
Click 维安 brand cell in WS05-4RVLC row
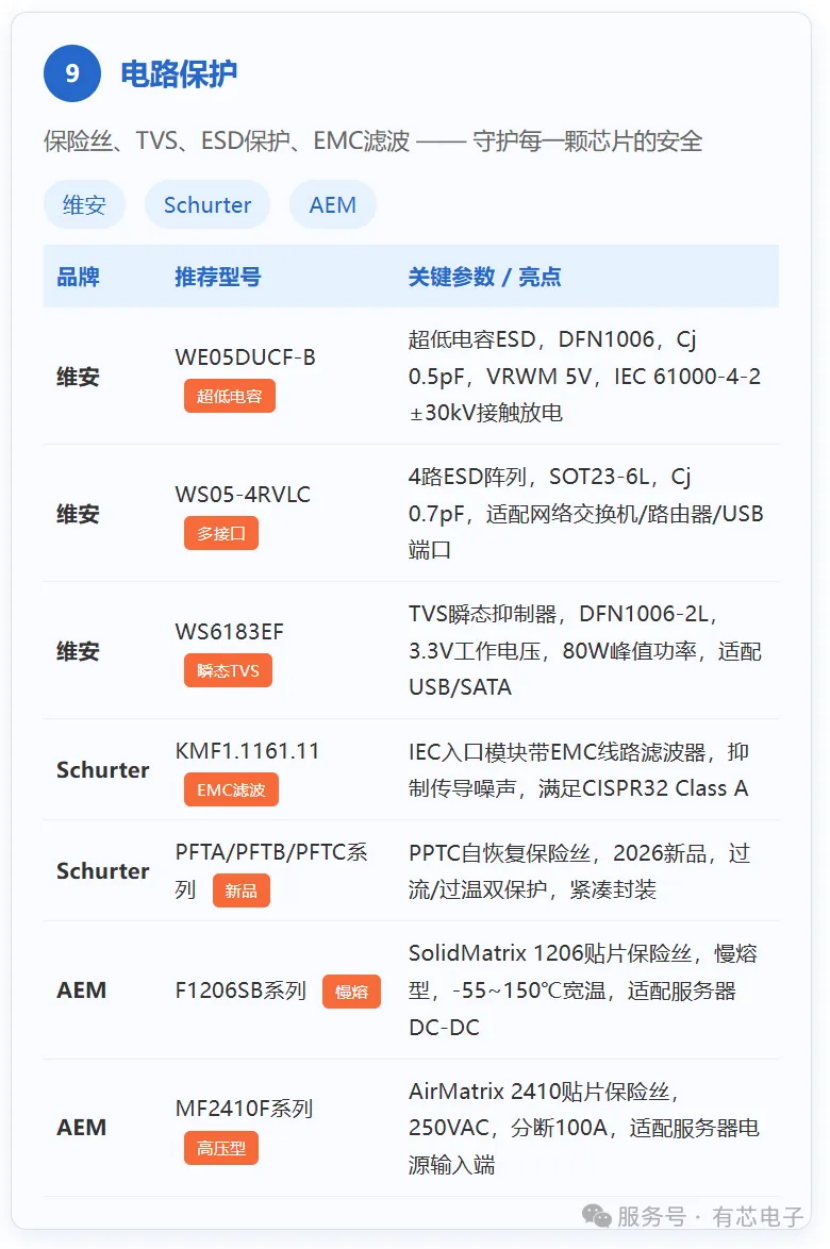(78, 514)
